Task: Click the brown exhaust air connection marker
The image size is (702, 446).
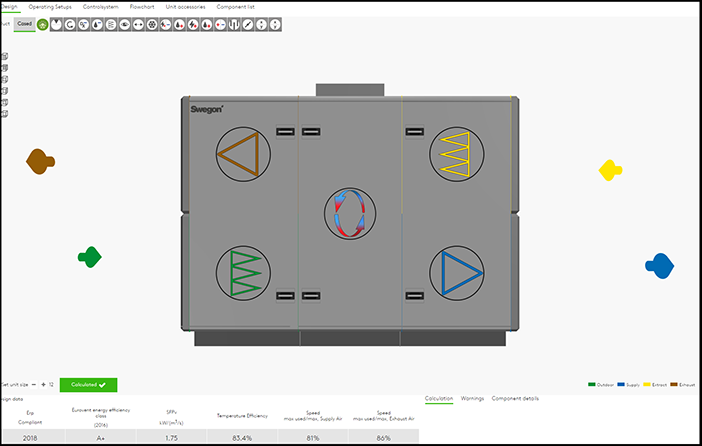Action: coord(39,160)
